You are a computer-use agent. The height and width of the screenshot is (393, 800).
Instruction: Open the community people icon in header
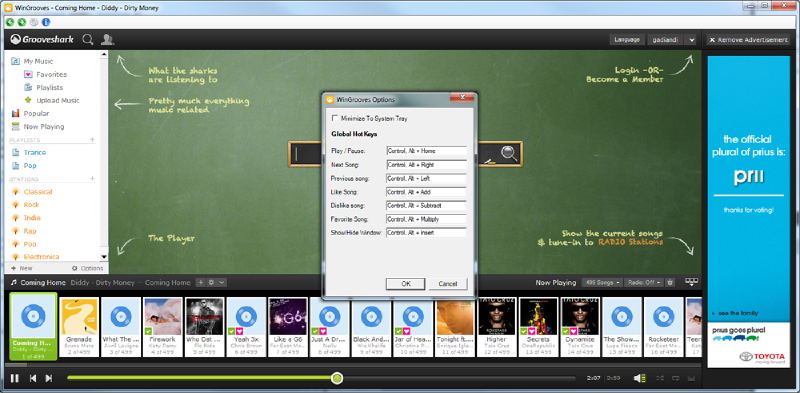point(107,39)
